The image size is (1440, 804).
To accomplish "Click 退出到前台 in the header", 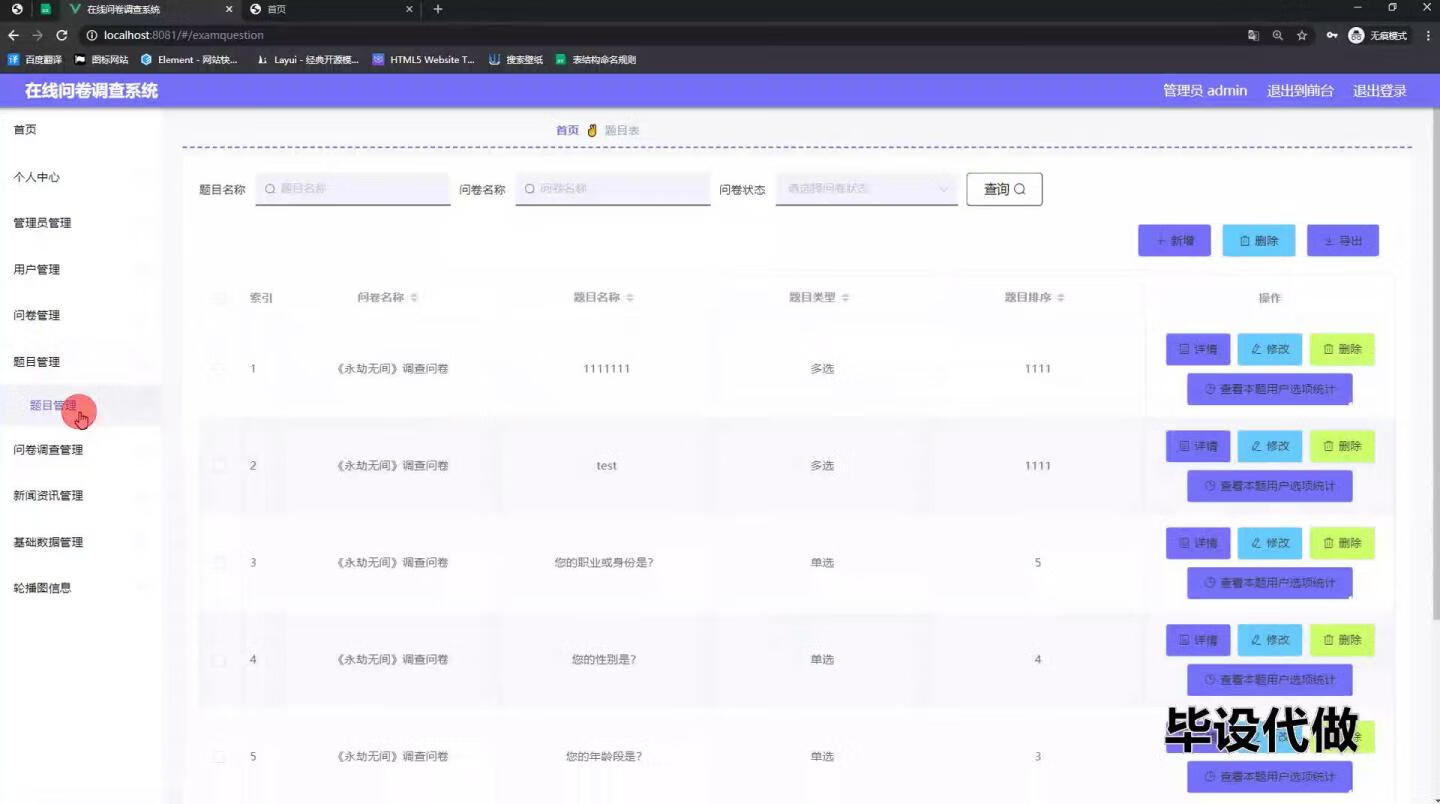I will [1300, 91].
